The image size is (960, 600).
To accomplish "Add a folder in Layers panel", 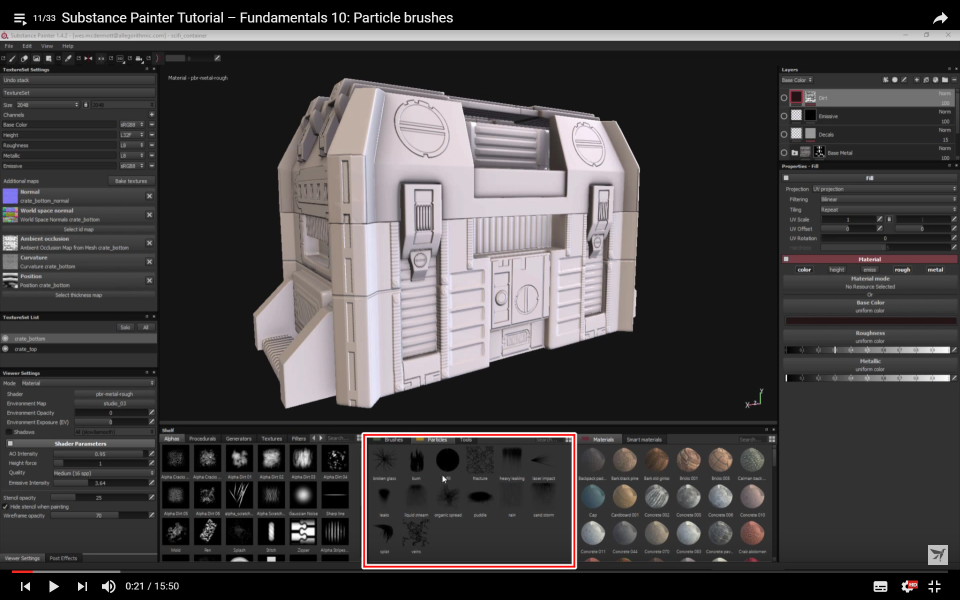I will 945,80.
